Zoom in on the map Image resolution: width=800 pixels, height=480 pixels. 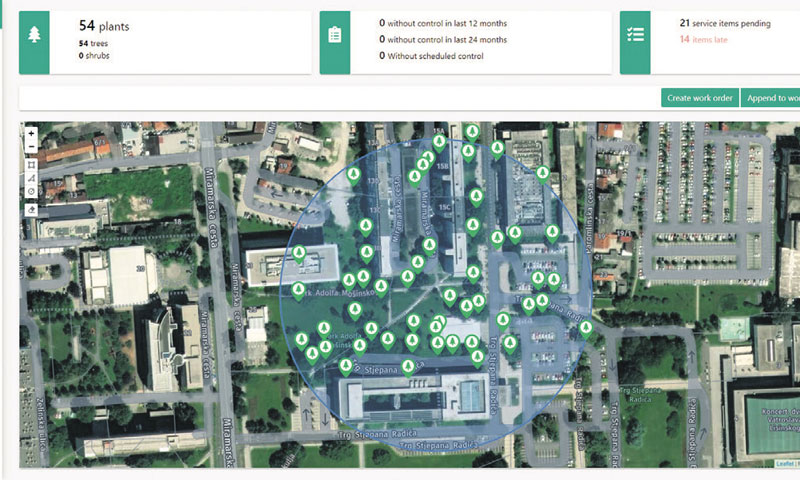(32, 133)
